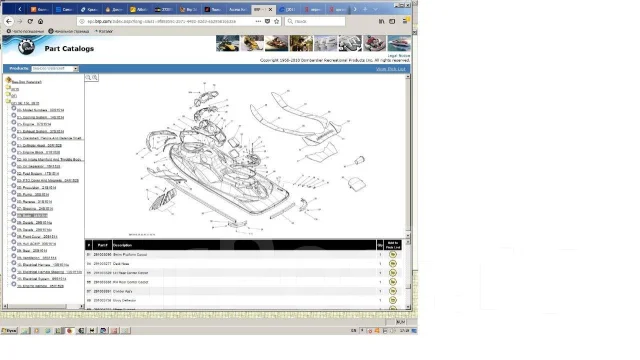Image resolution: width=640 pixels, height=360 pixels.
Task: Open the Oil Separator catalog section
Action: [38, 167]
